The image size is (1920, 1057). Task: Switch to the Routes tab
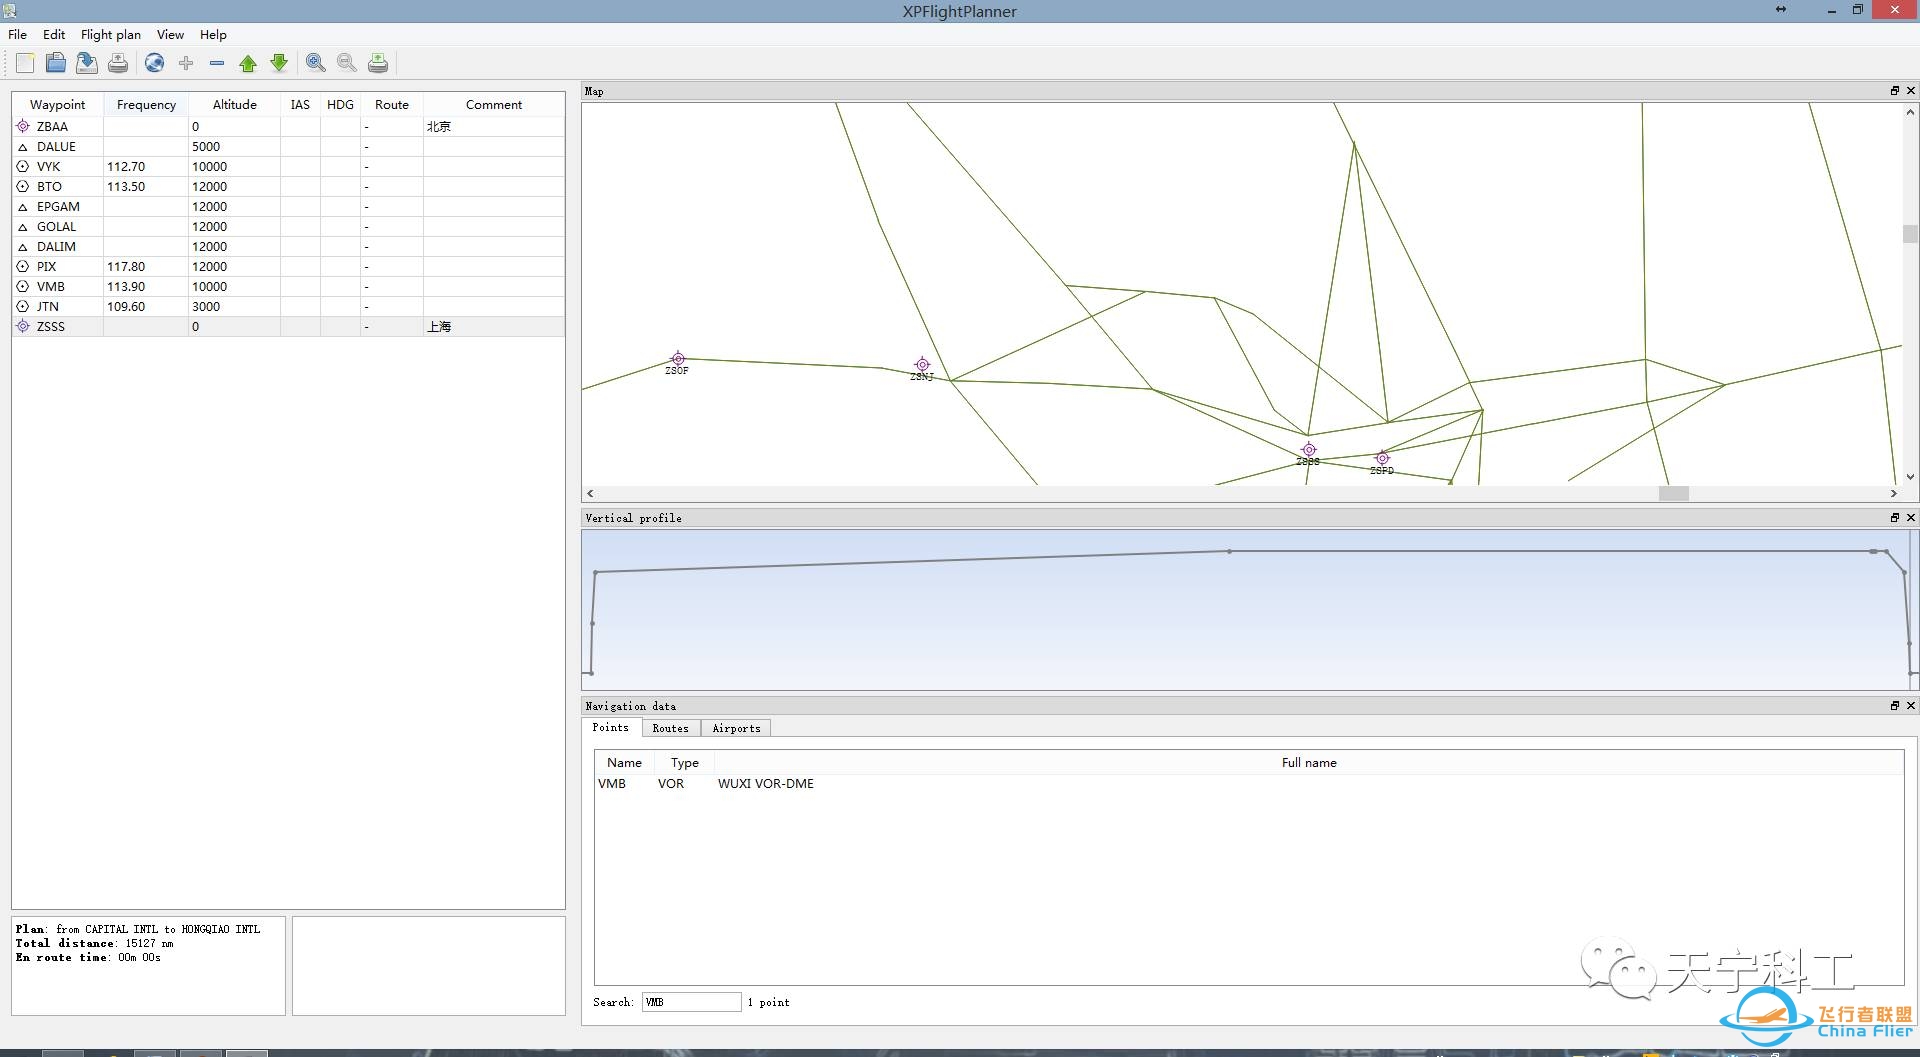tap(670, 728)
